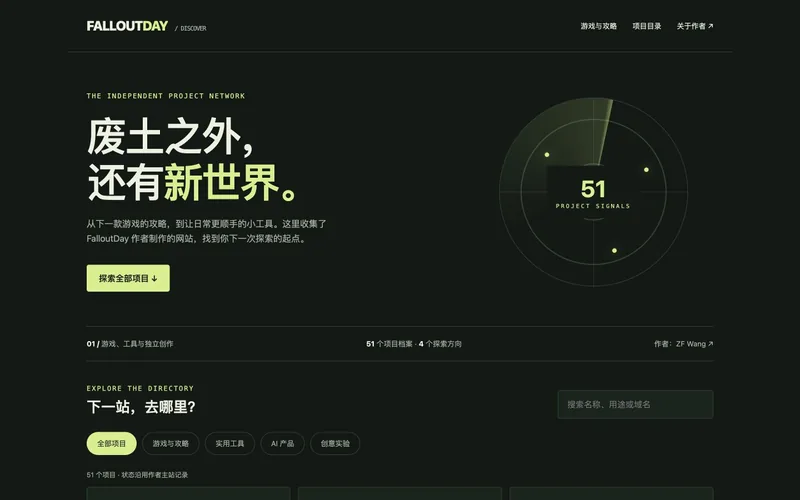Select the 游戏与攻略 filter chip

pos(170,443)
